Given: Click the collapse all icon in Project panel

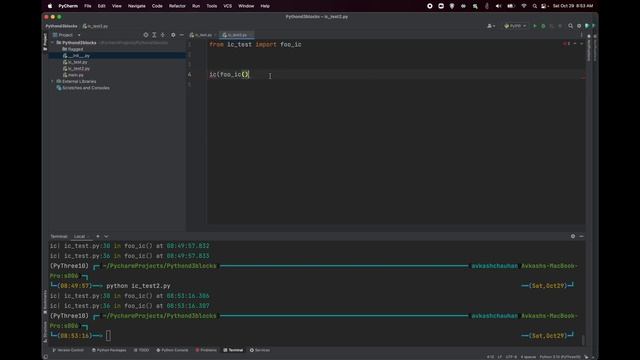Looking at the screenshot, I should click(x=163, y=35).
